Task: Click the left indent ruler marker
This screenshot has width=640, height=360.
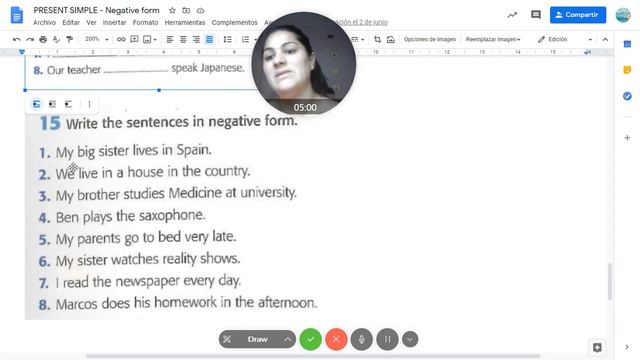Action: [22, 52]
